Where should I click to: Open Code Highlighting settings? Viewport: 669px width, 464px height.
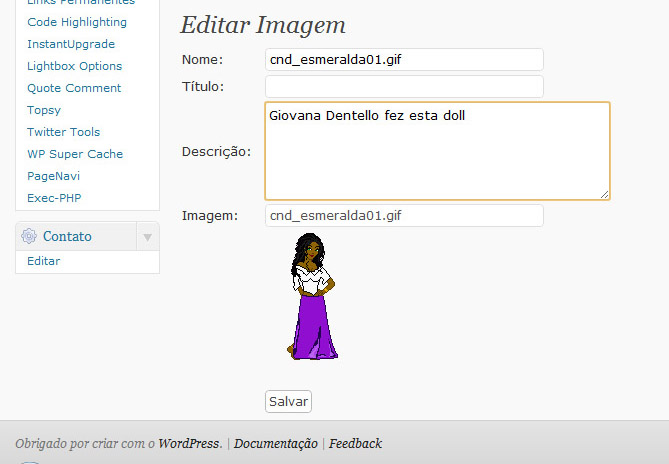tap(77, 22)
